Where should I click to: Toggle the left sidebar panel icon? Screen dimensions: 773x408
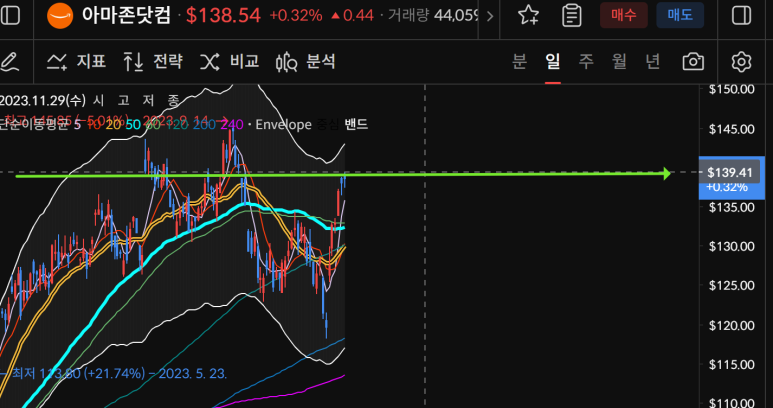(x=10, y=15)
